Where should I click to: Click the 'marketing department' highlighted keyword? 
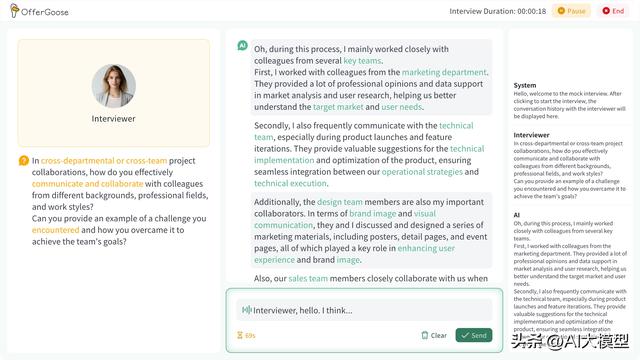coord(444,72)
